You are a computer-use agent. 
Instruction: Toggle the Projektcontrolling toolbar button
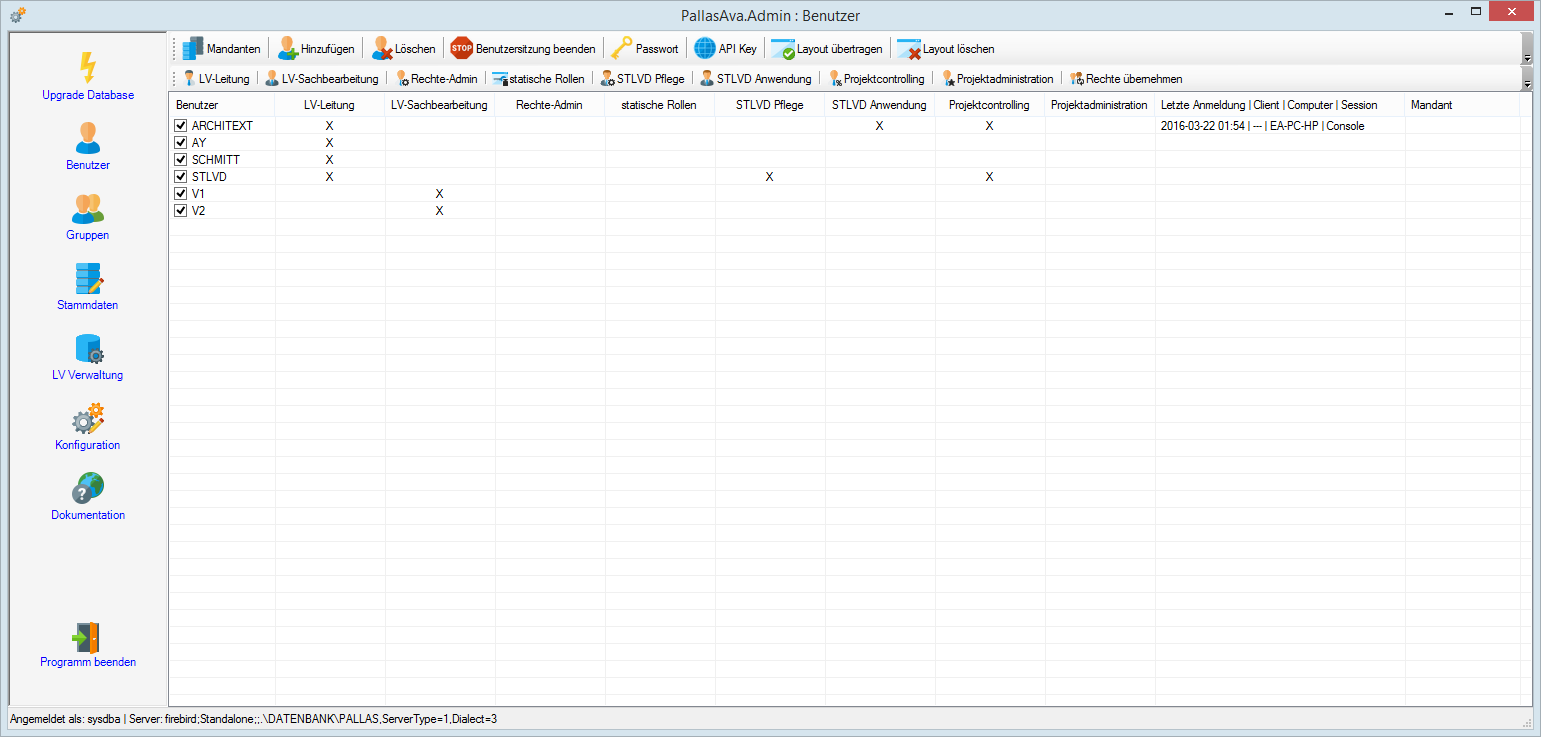[x=876, y=78]
